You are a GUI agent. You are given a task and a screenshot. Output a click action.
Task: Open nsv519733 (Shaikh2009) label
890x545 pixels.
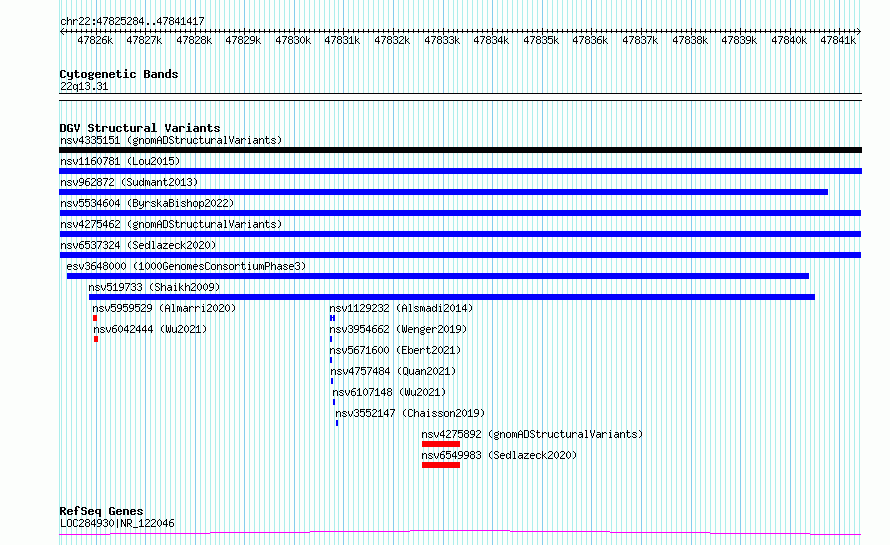point(154,287)
